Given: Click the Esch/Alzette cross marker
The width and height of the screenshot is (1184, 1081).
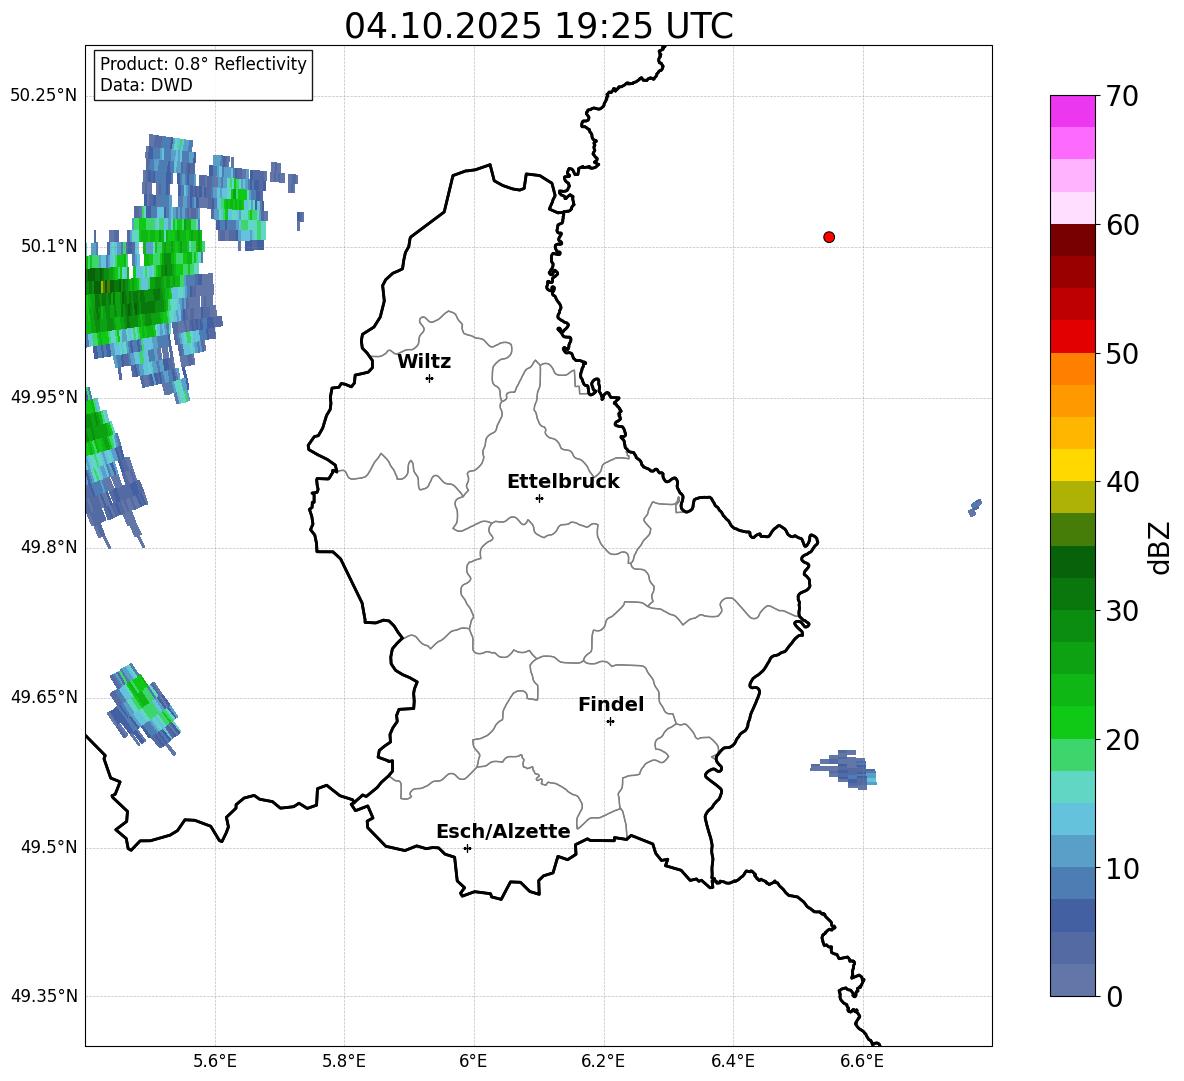Looking at the screenshot, I should 467,848.
